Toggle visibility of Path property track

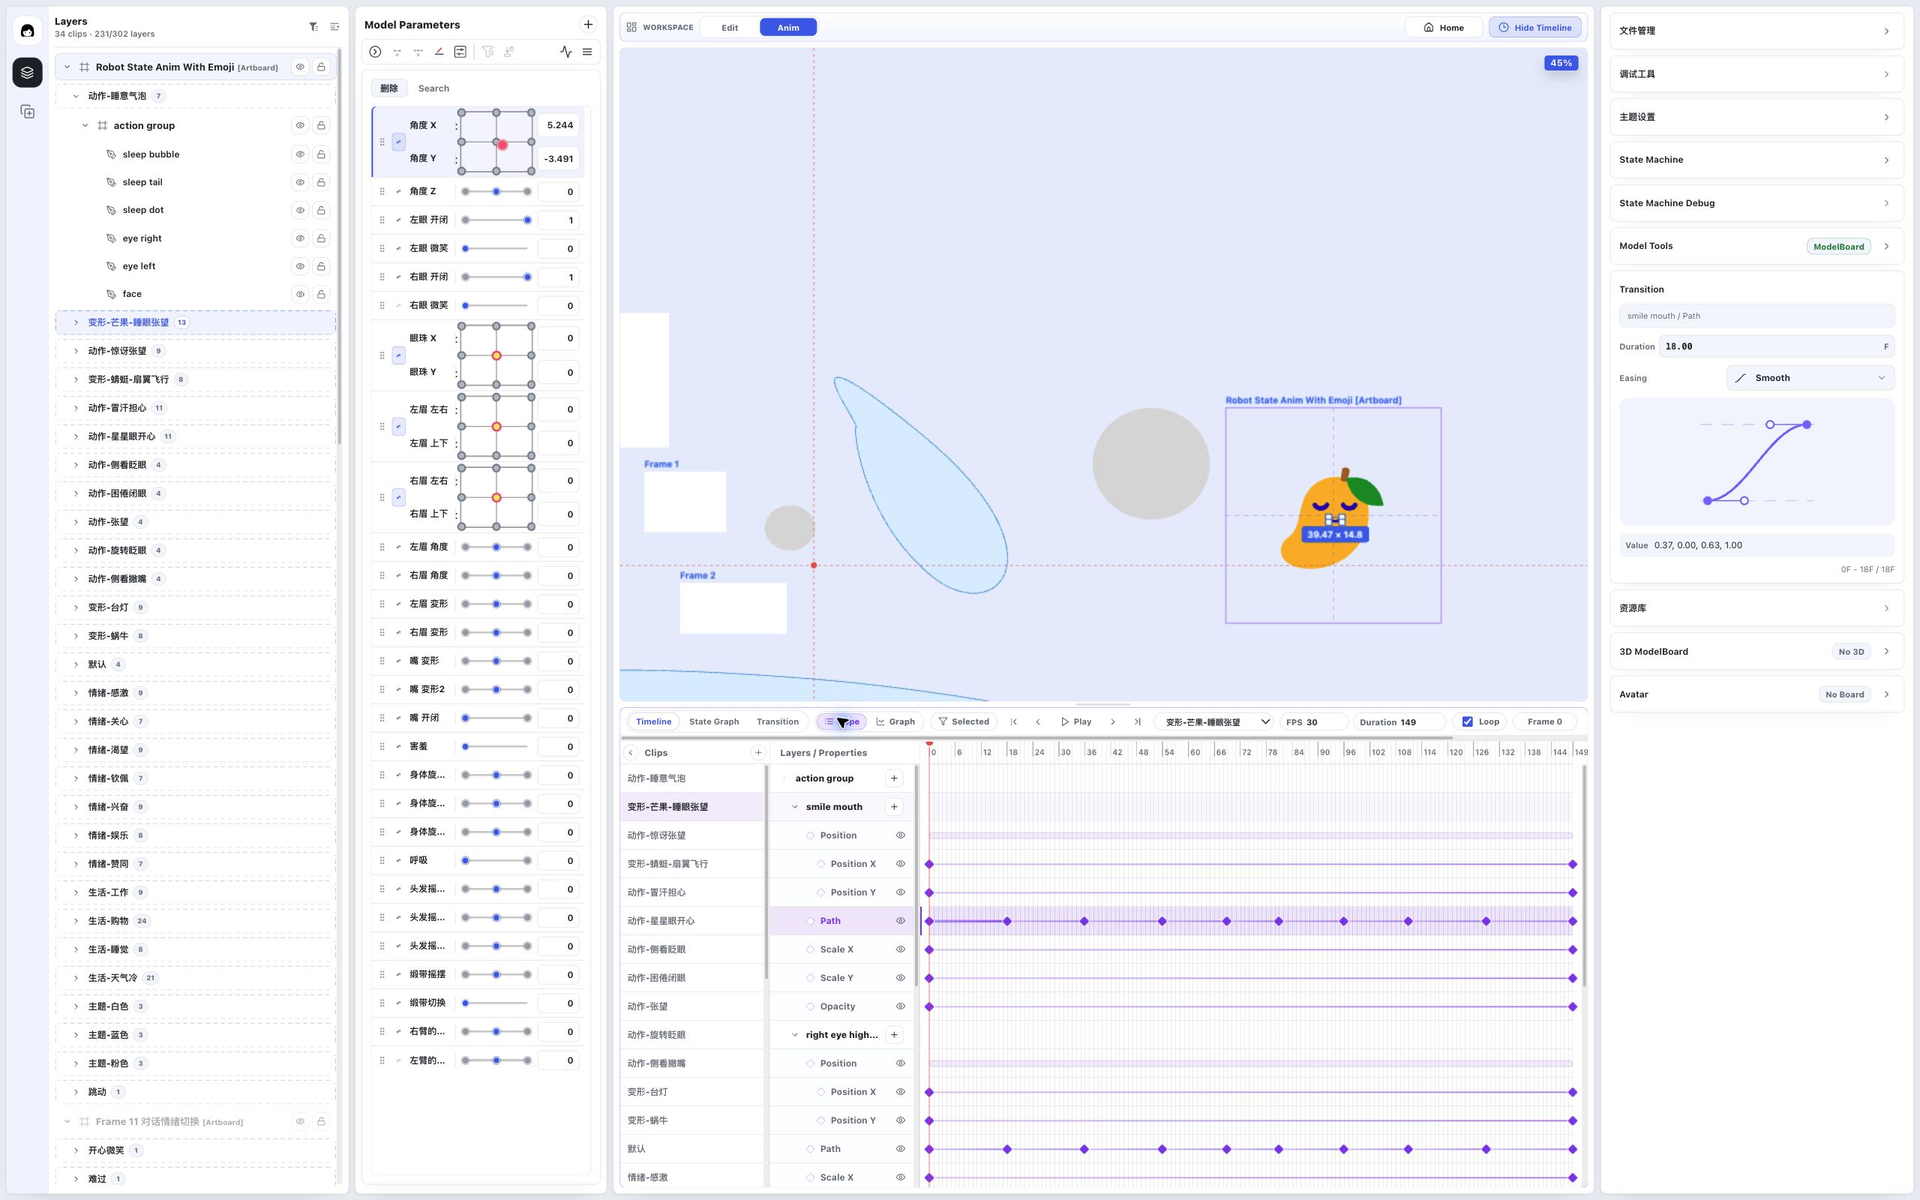900,921
